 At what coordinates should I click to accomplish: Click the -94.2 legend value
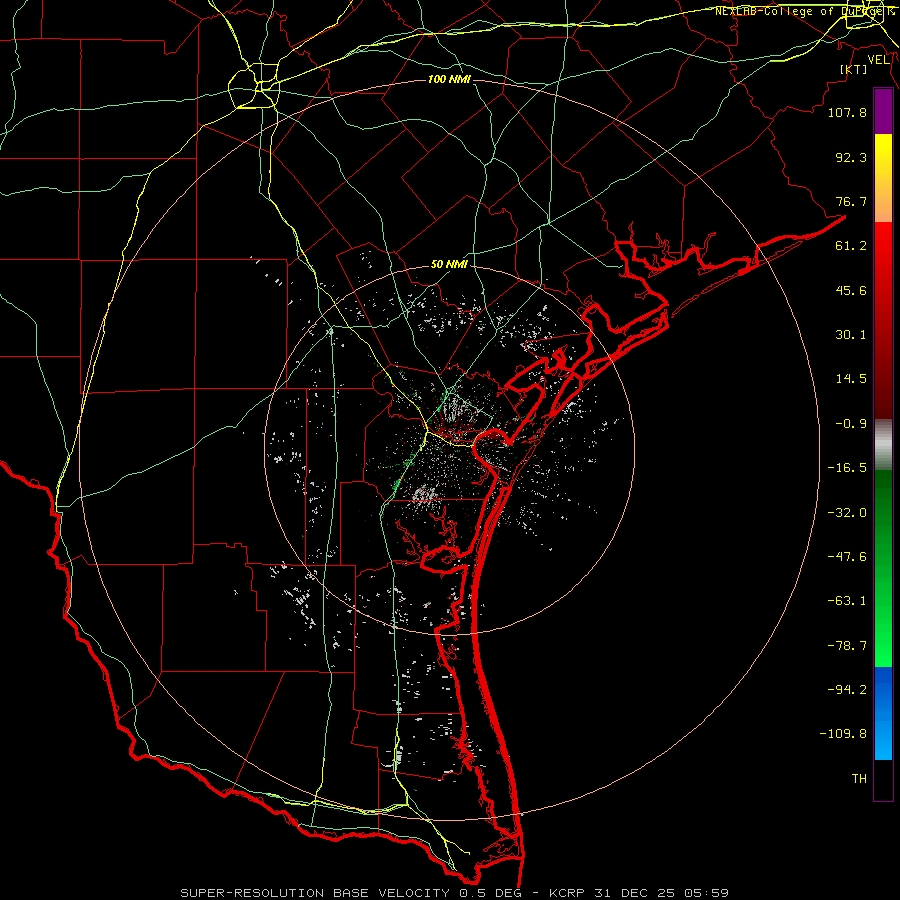[x=847, y=690]
